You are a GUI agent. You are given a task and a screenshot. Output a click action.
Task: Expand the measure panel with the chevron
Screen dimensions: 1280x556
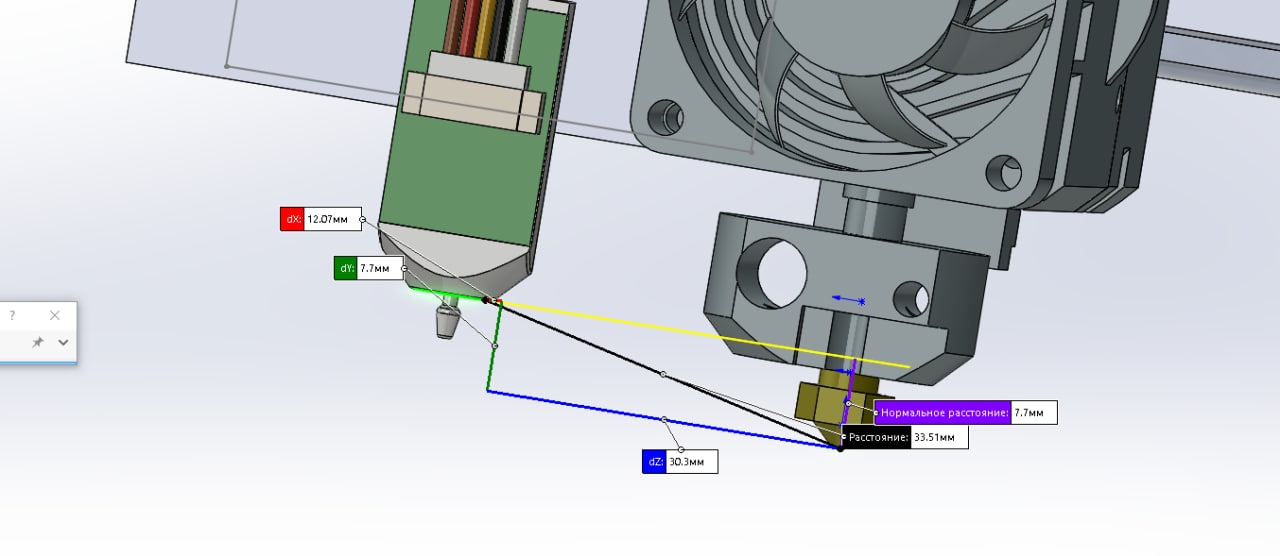(x=63, y=342)
